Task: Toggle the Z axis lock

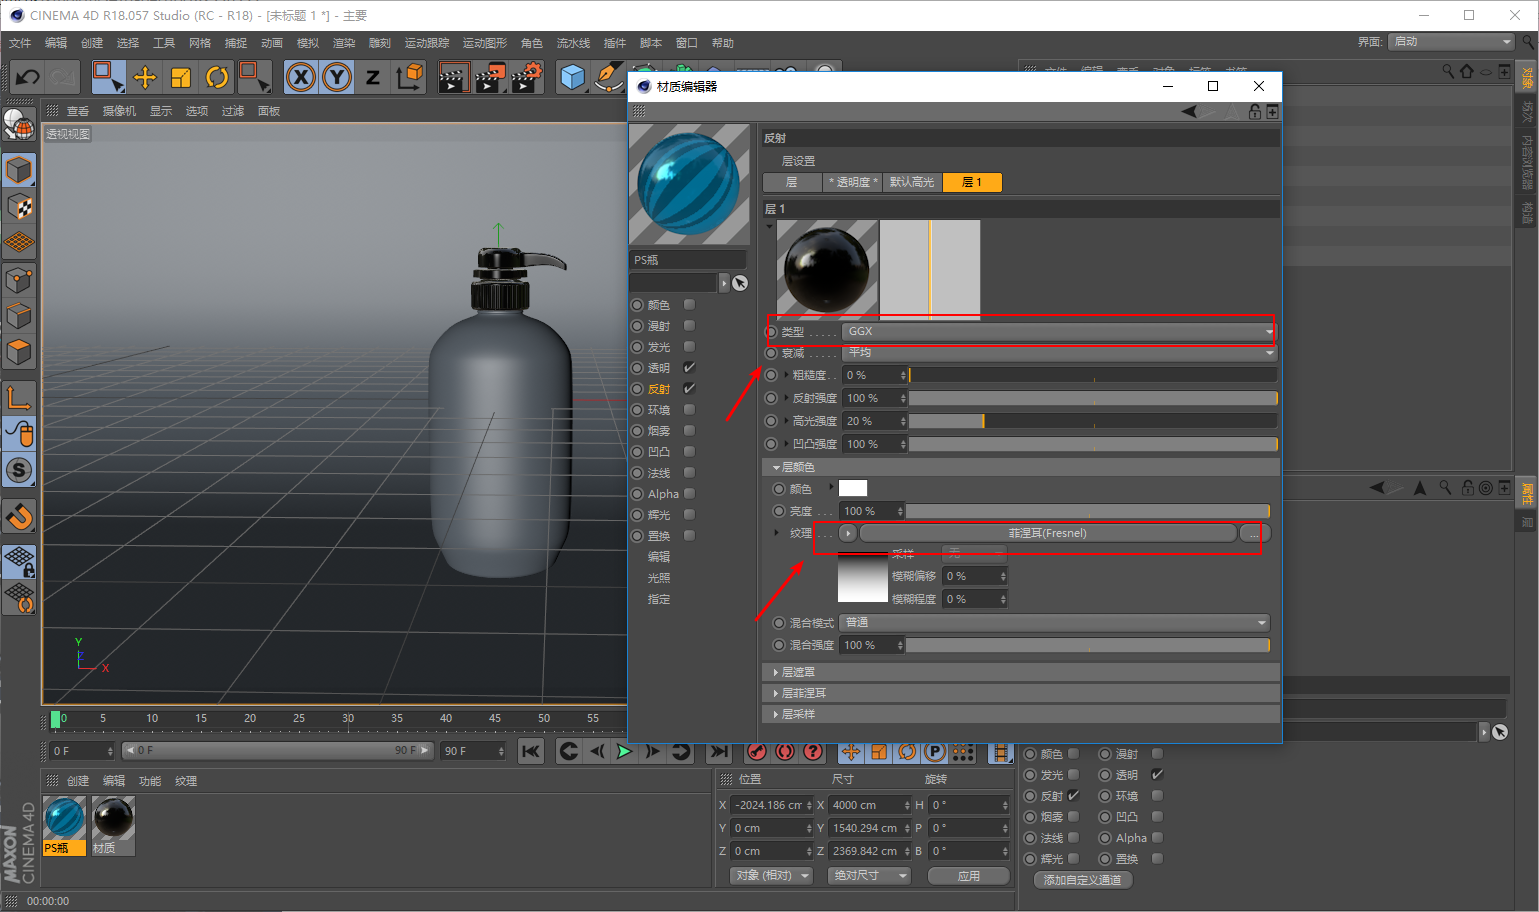Action: point(373,77)
